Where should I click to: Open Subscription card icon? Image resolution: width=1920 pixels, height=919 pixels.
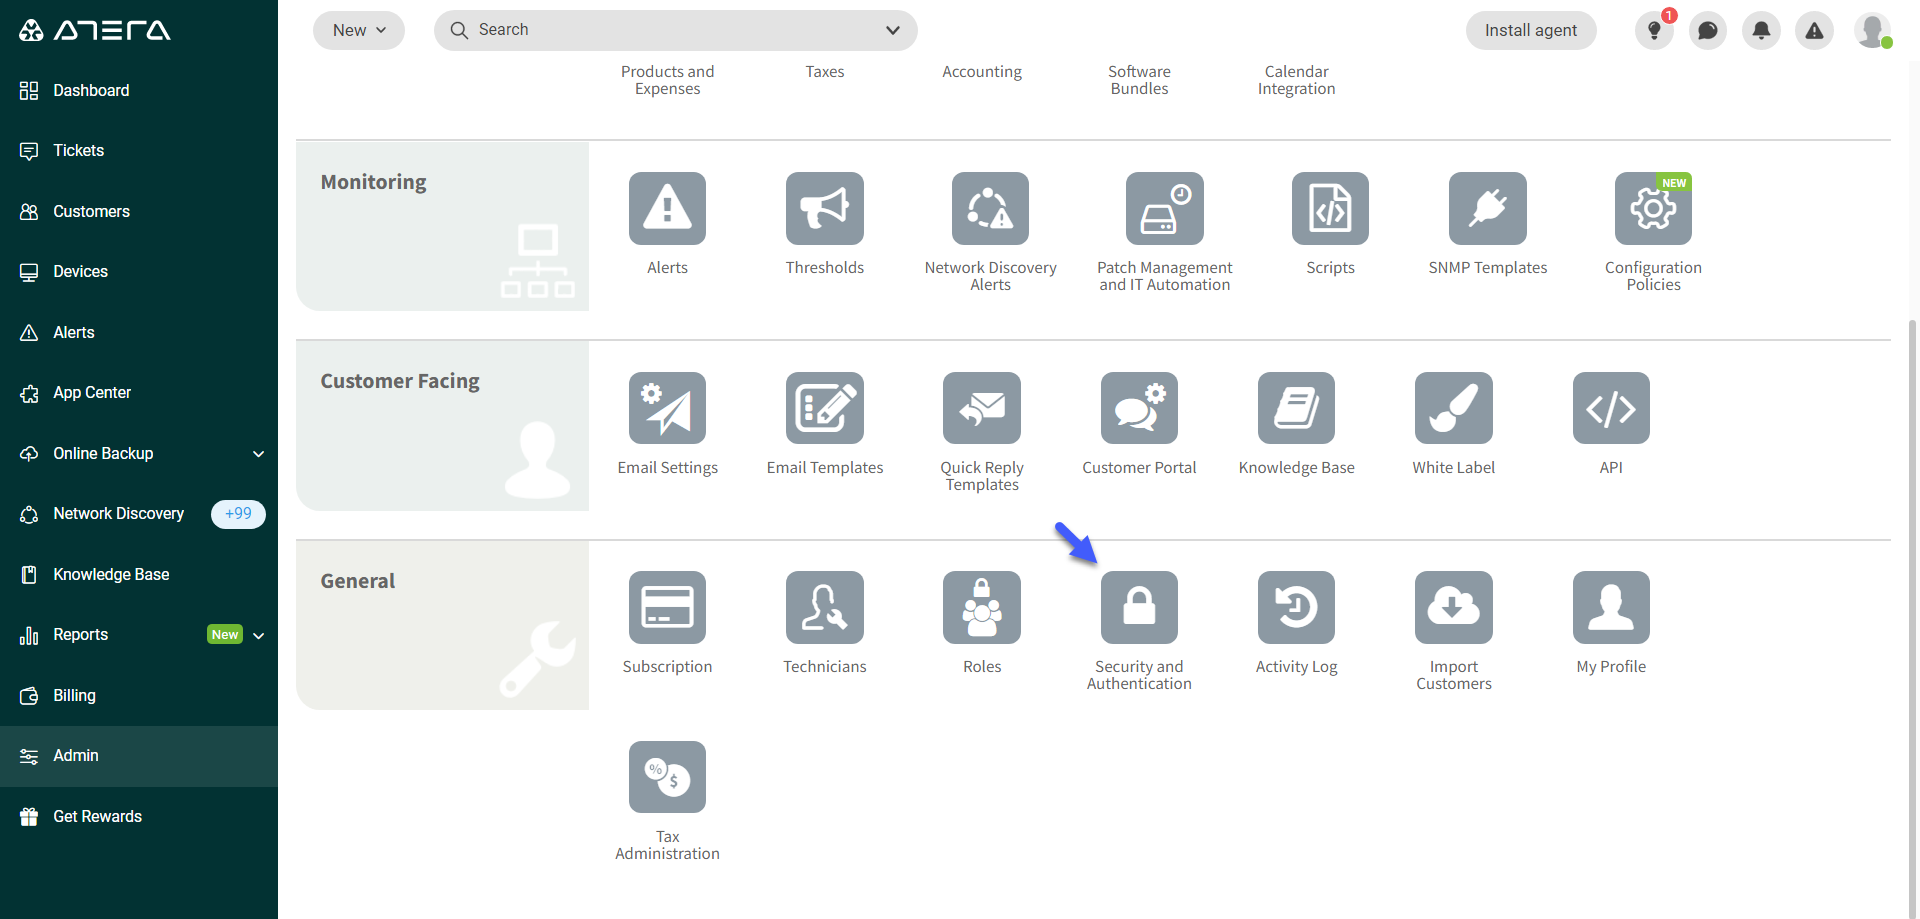[667, 607]
